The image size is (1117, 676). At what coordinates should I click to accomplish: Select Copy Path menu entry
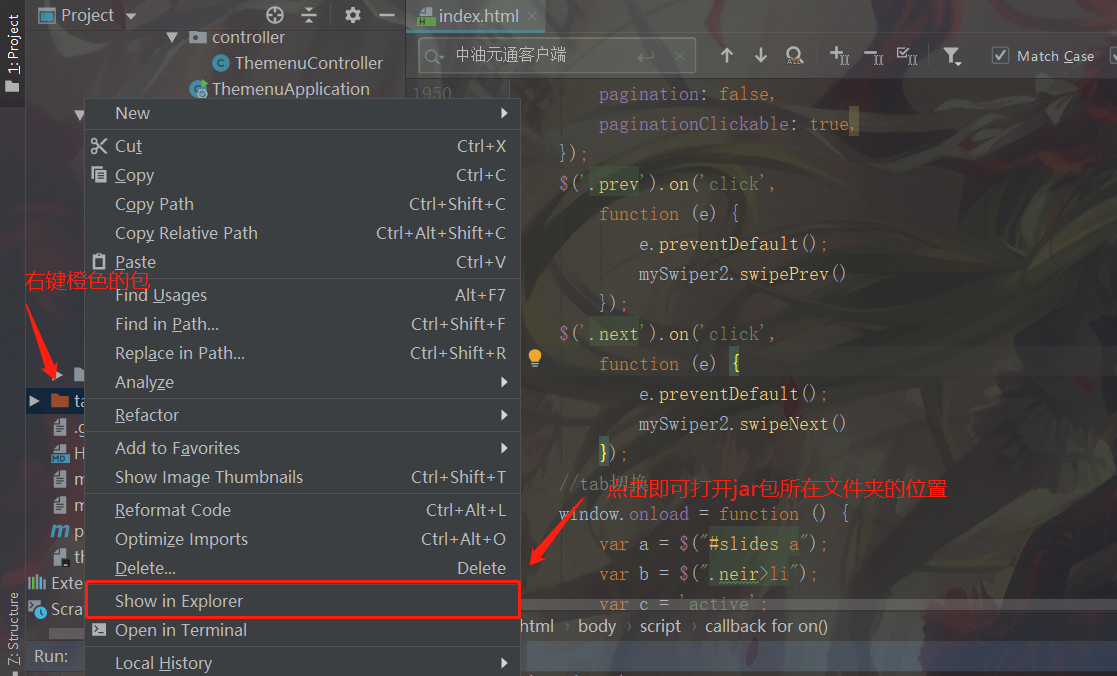(x=303, y=204)
